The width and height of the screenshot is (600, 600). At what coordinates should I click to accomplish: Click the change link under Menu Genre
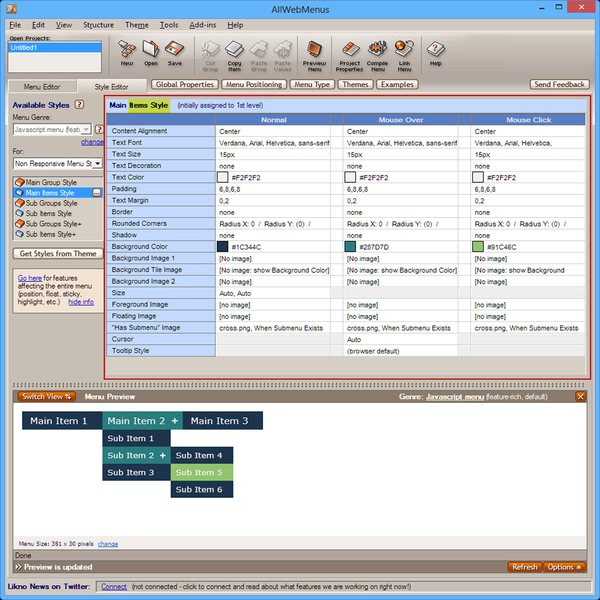pyautogui.click(x=92, y=142)
